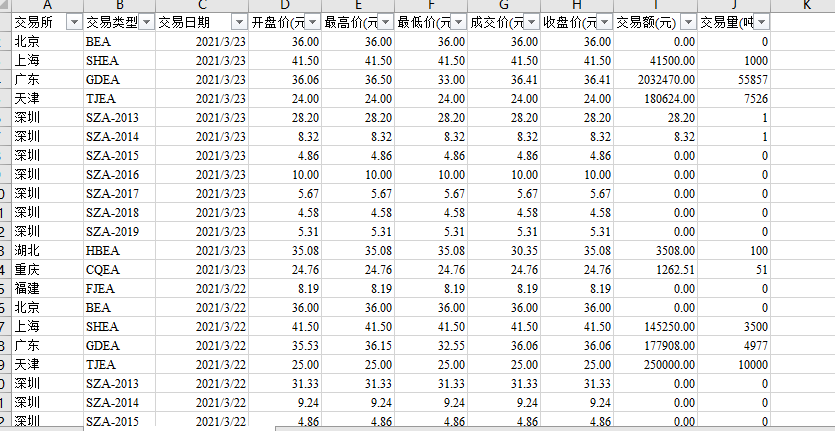Select cell SZA-2017
The image size is (835, 431).
pos(119,193)
